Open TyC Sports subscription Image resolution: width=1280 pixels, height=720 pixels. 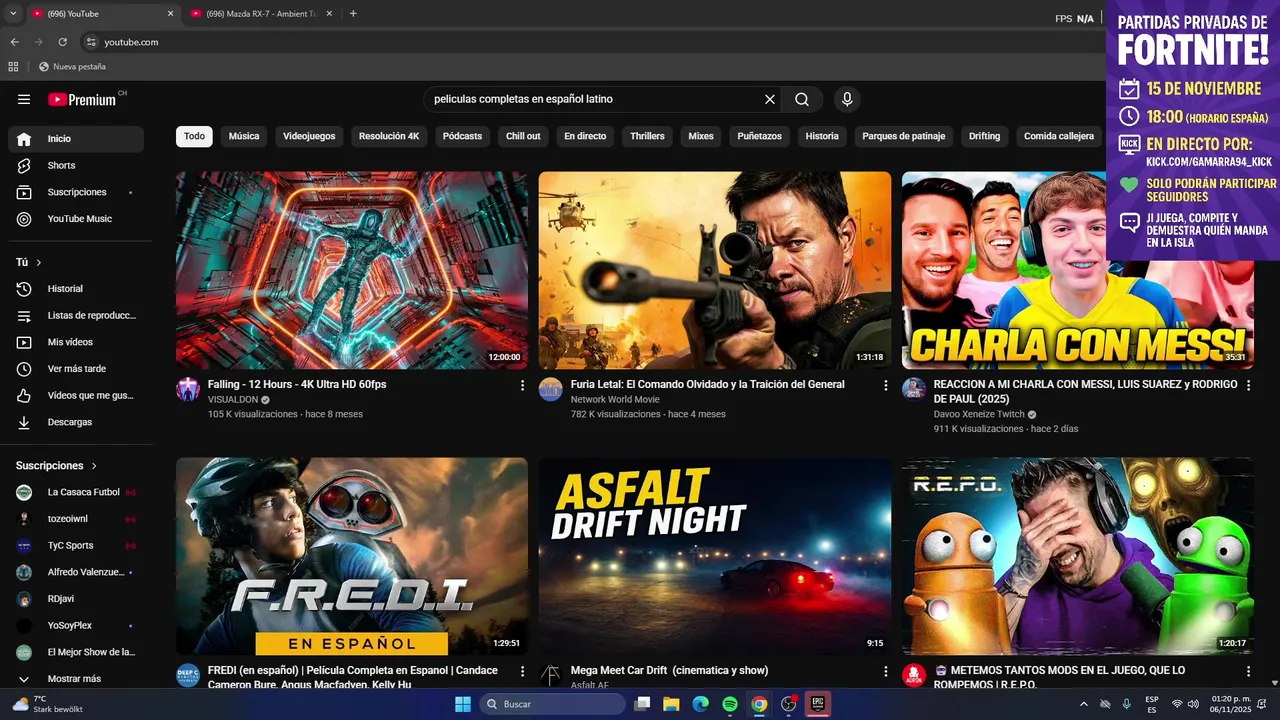(76, 546)
